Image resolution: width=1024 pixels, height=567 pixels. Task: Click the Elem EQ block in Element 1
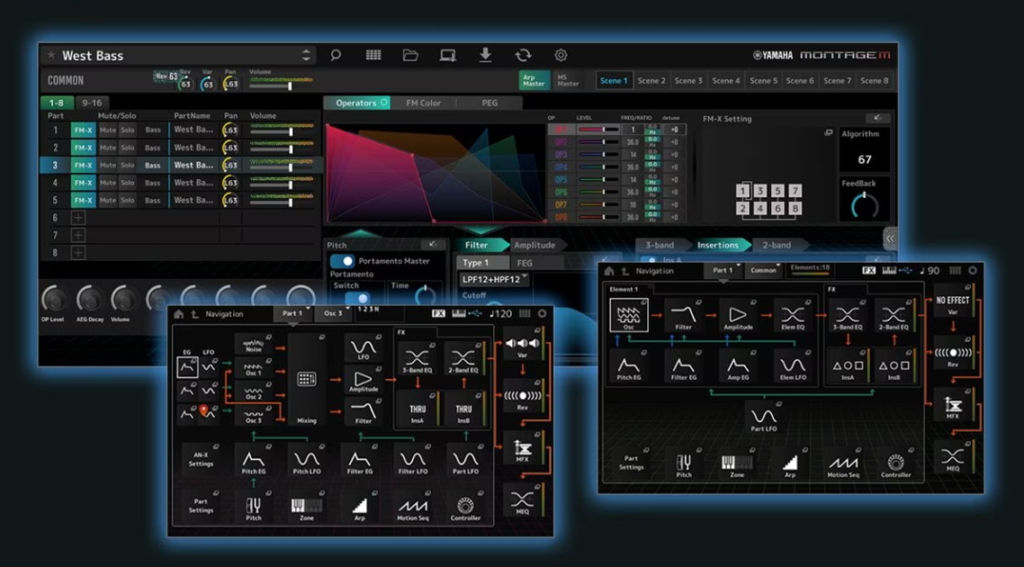(792, 318)
